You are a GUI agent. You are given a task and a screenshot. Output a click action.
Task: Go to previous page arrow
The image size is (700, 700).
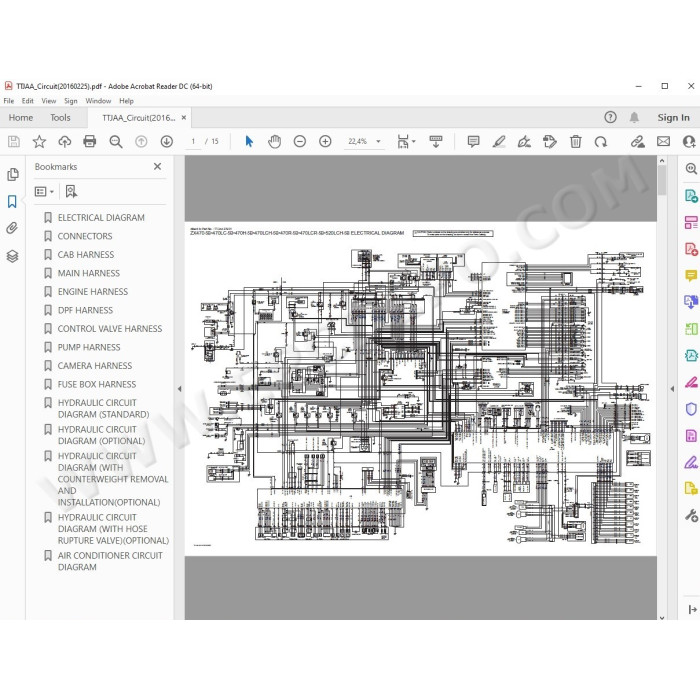tap(141, 142)
